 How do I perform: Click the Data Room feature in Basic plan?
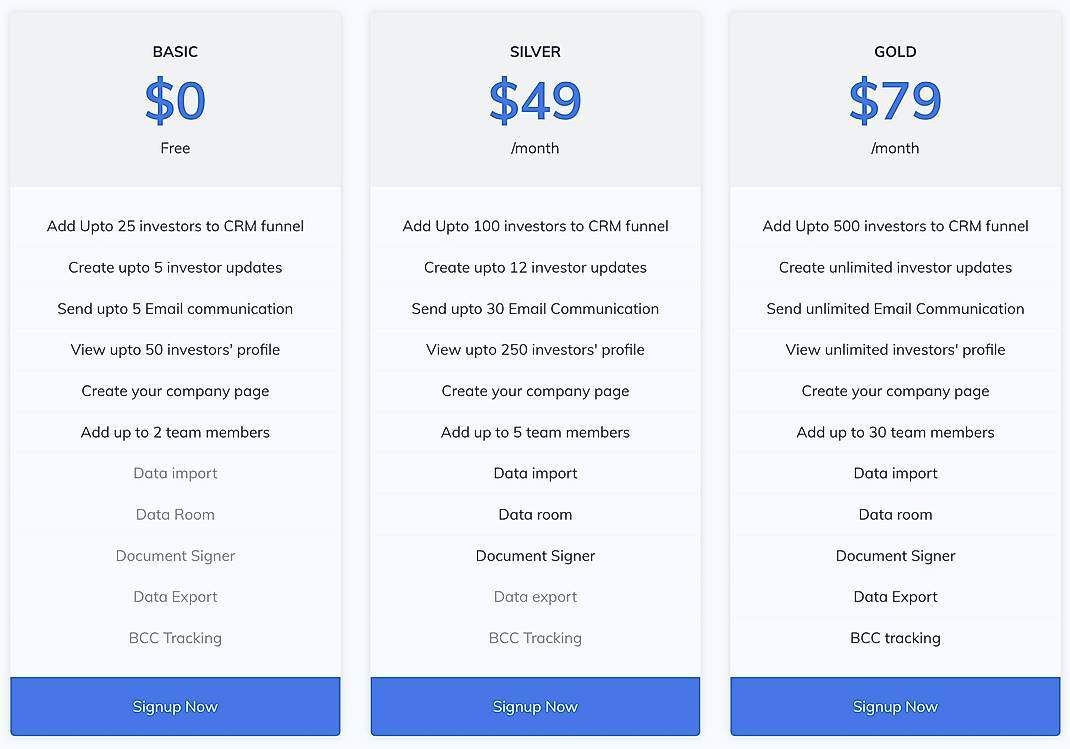175,514
